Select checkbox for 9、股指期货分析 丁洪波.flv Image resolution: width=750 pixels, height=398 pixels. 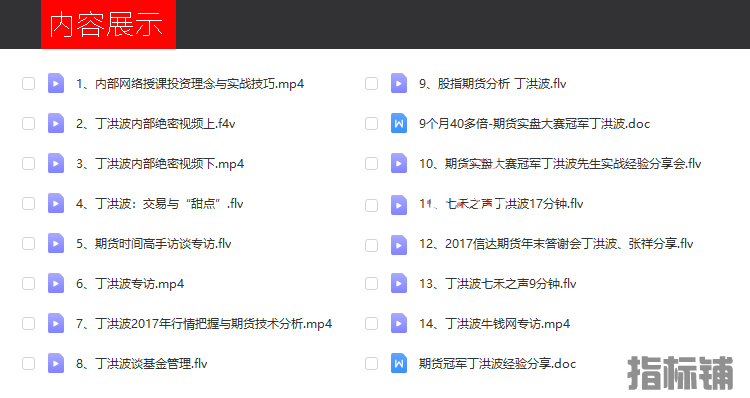[372, 84]
